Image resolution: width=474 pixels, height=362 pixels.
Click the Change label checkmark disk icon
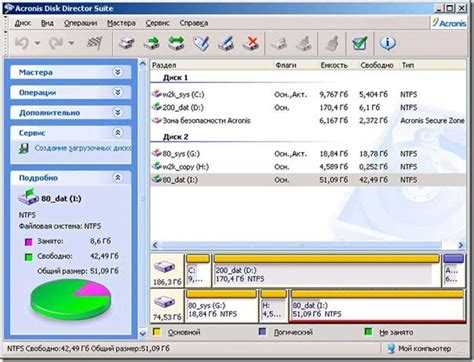click(201, 43)
